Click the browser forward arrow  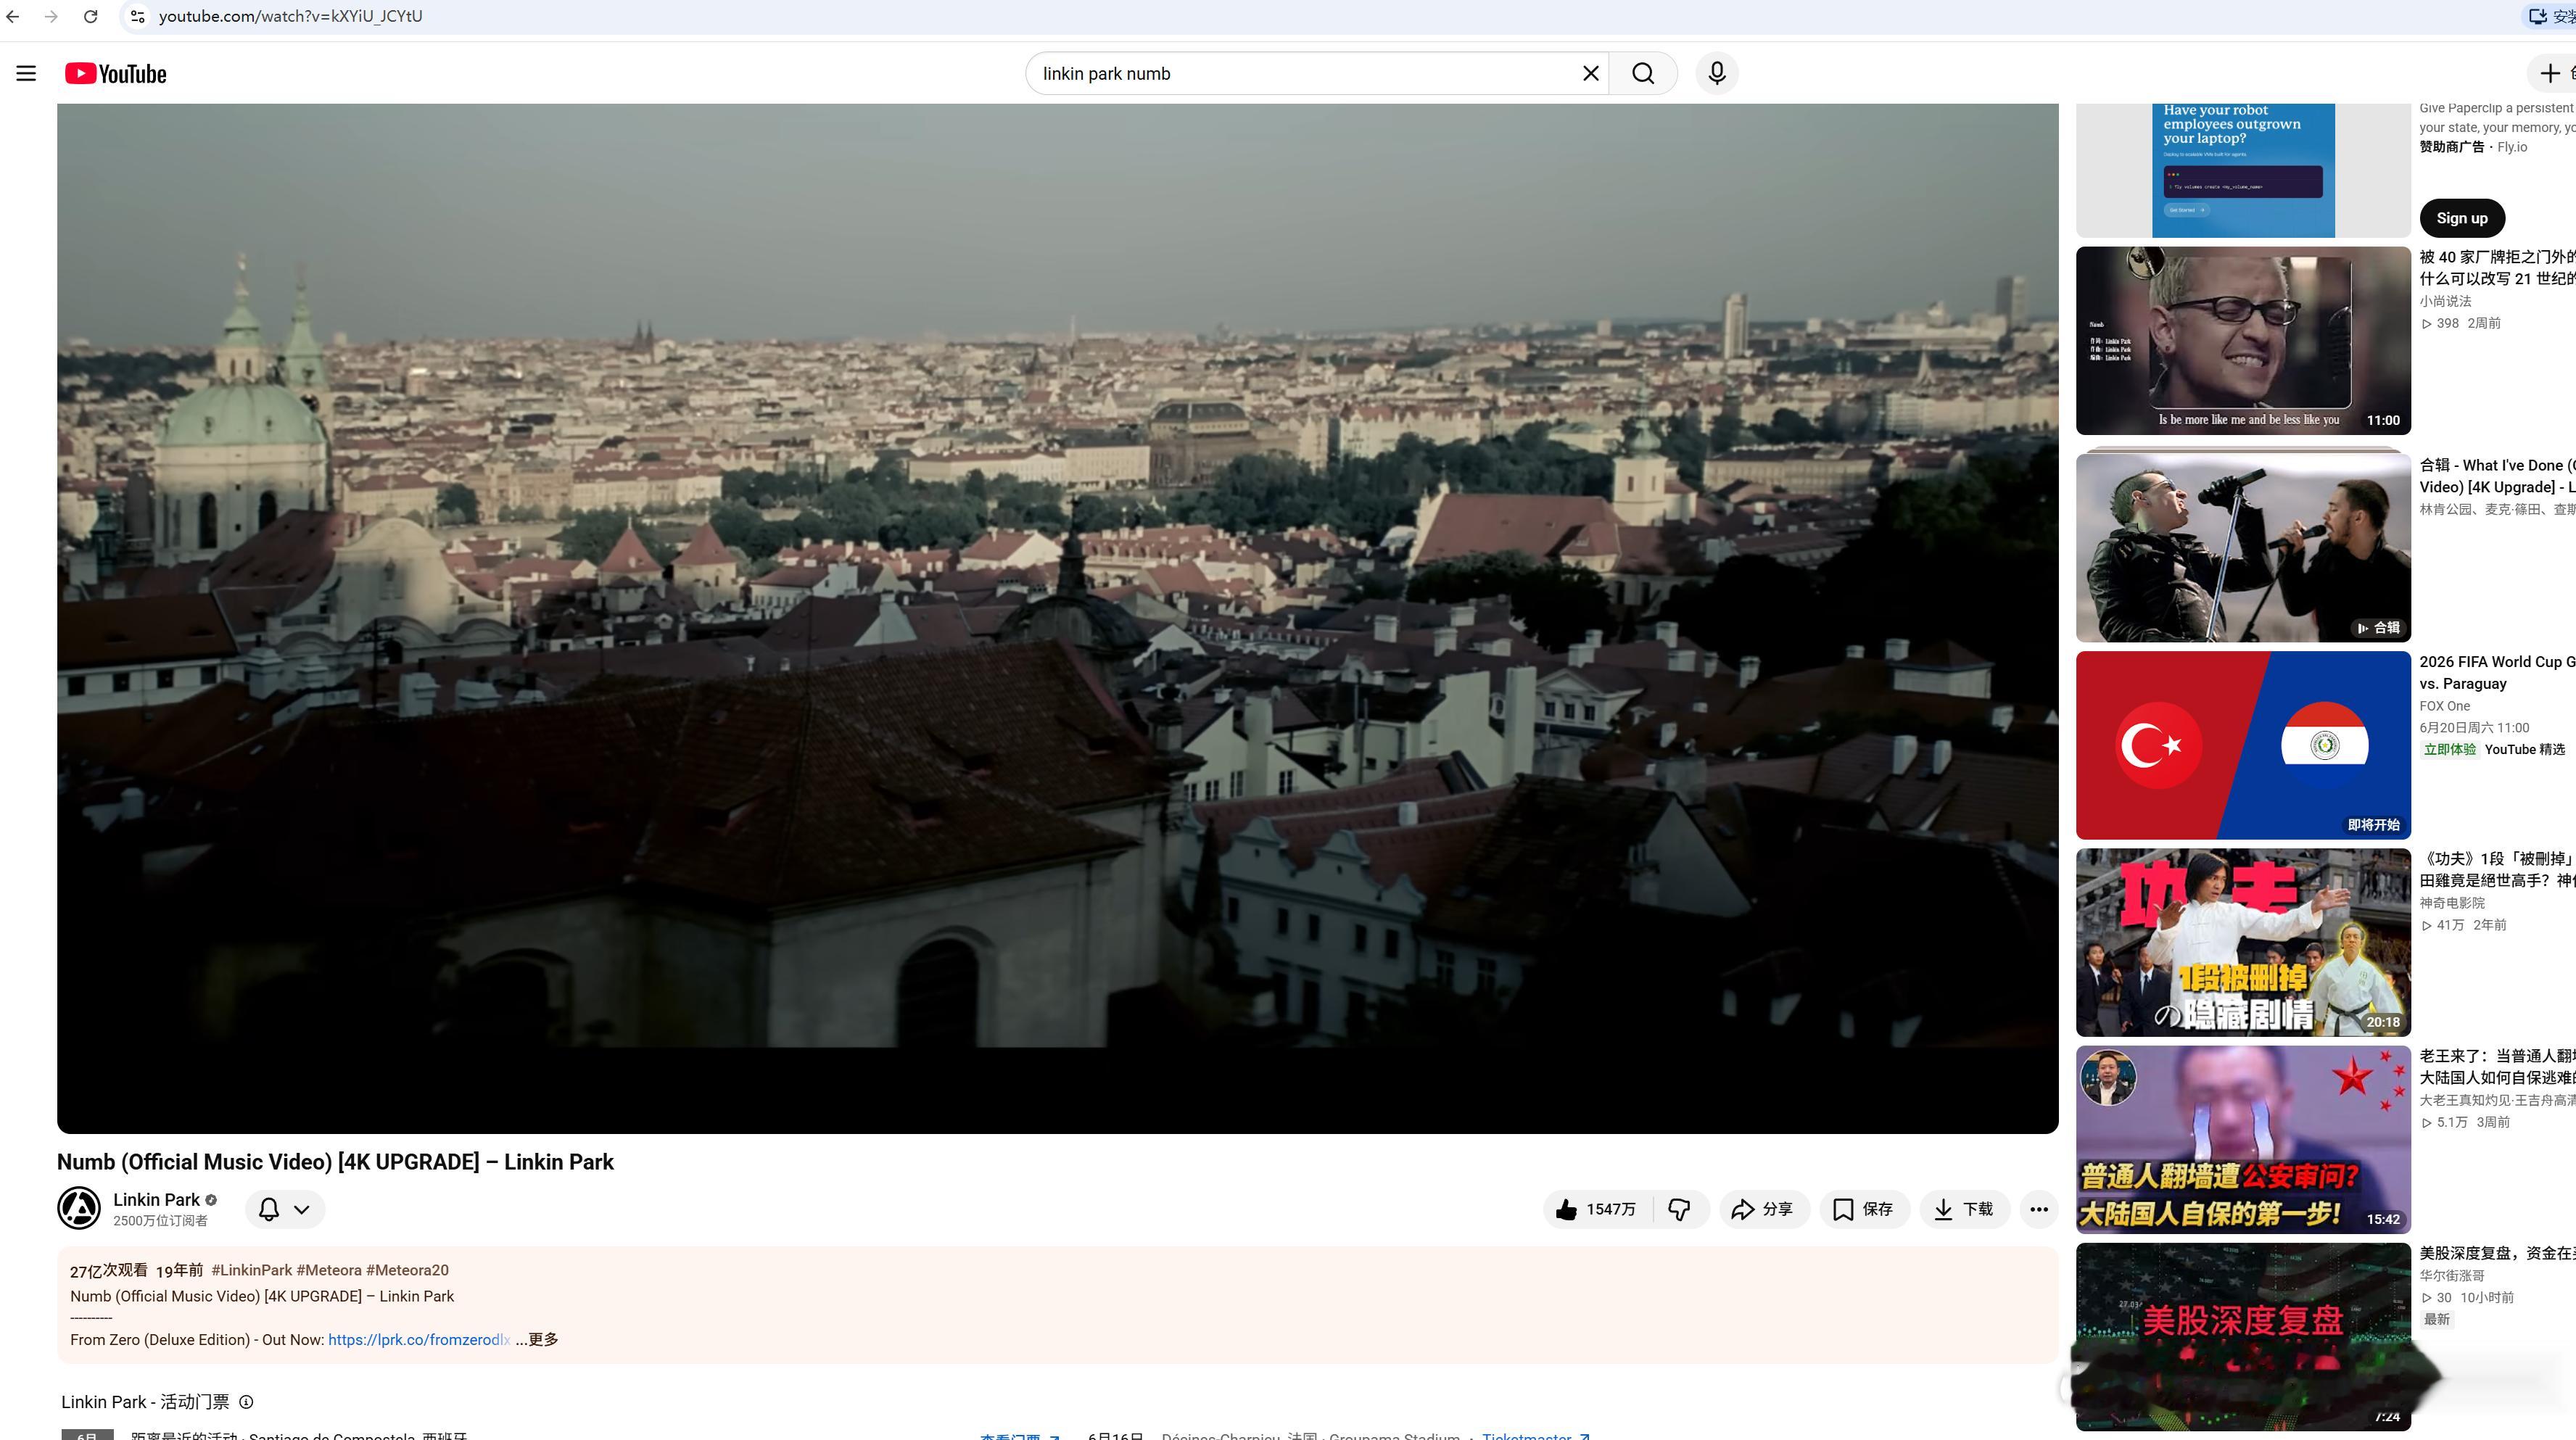[51, 16]
